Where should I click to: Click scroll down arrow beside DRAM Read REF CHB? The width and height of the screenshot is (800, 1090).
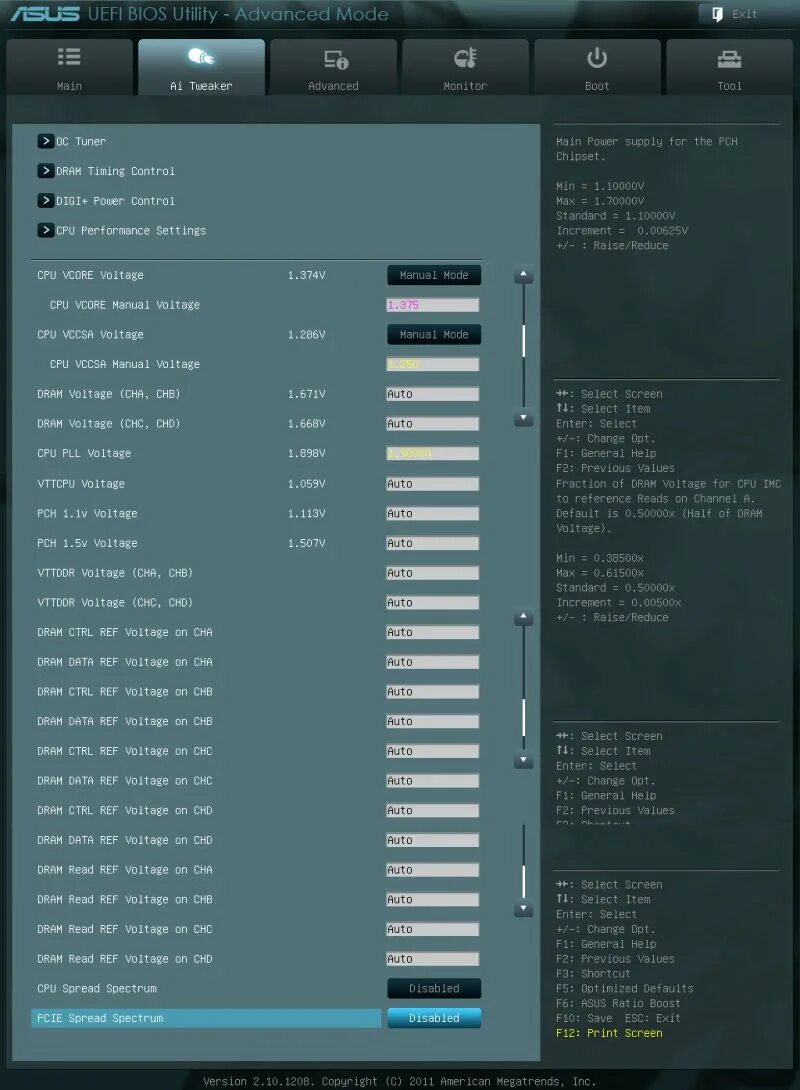pos(523,909)
